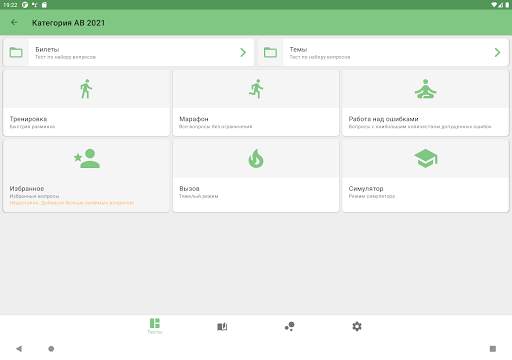Viewport: 512px width, 360px height.
Task: Tap the Android home circle button
Action: click(x=51, y=349)
